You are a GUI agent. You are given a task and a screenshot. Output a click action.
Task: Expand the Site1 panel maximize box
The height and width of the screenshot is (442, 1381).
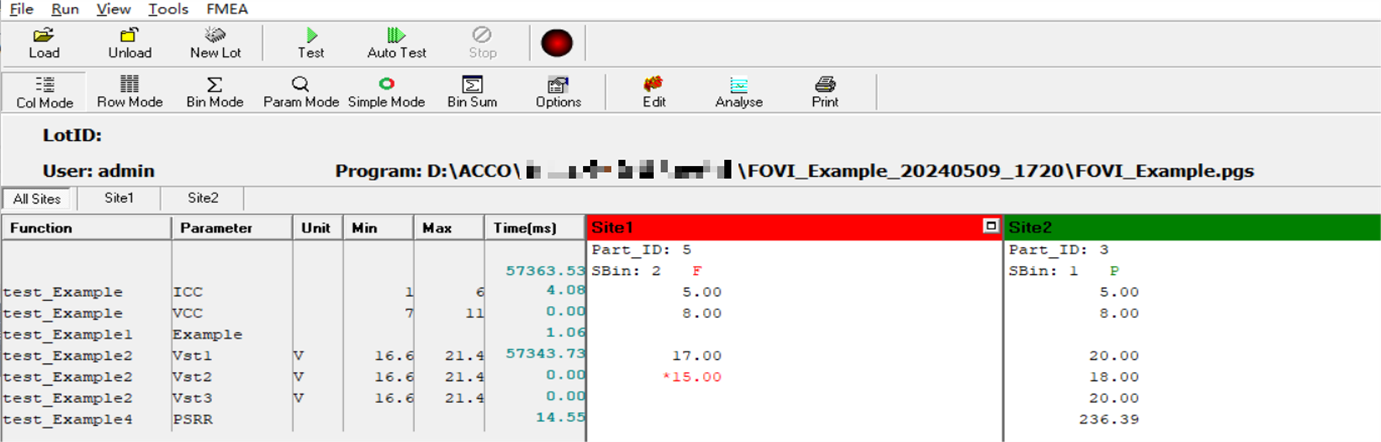pyautogui.click(x=991, y=227)
